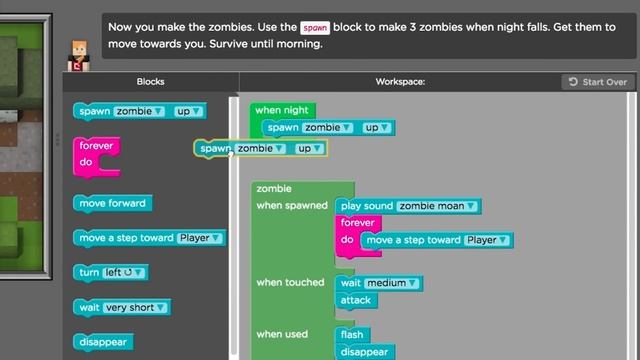Open zombie dropdown in spawn block under when night
The width and height of the screenshot is (640, 360).
tap(327, 128)
